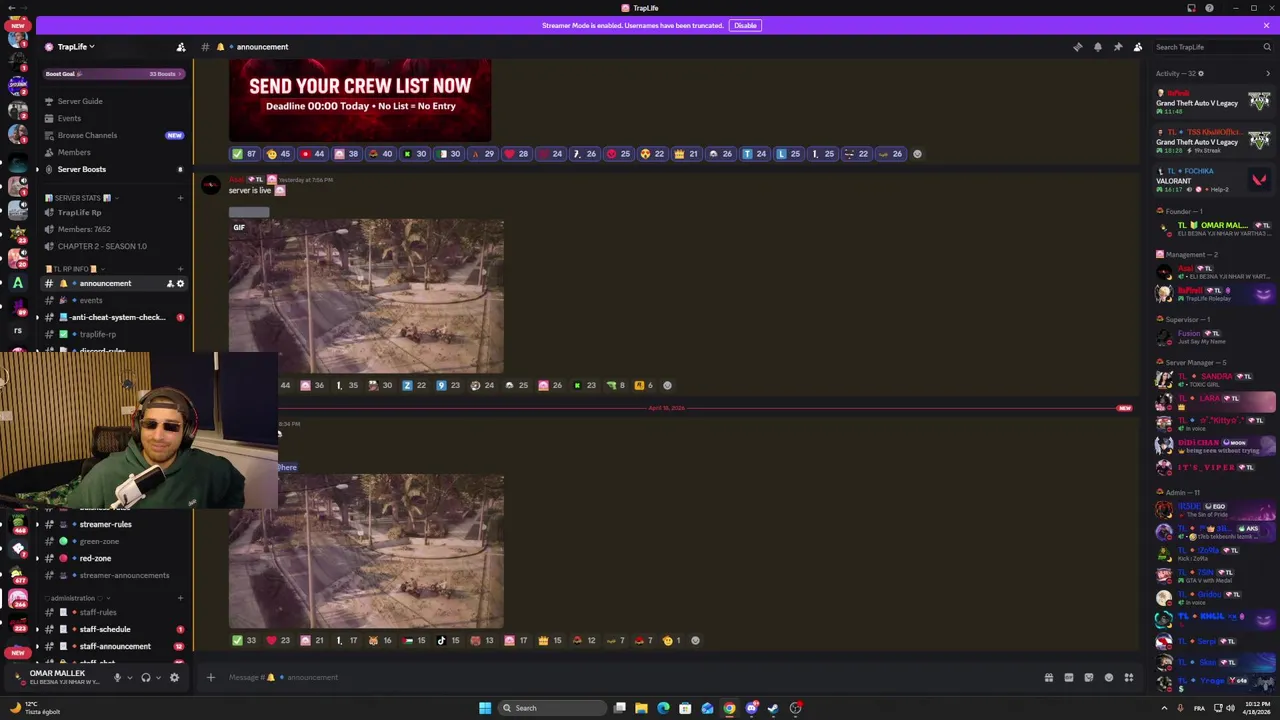1280x720 pixels.
Task: Open announcement channel settings gear
Action: (x=180, y=284)
